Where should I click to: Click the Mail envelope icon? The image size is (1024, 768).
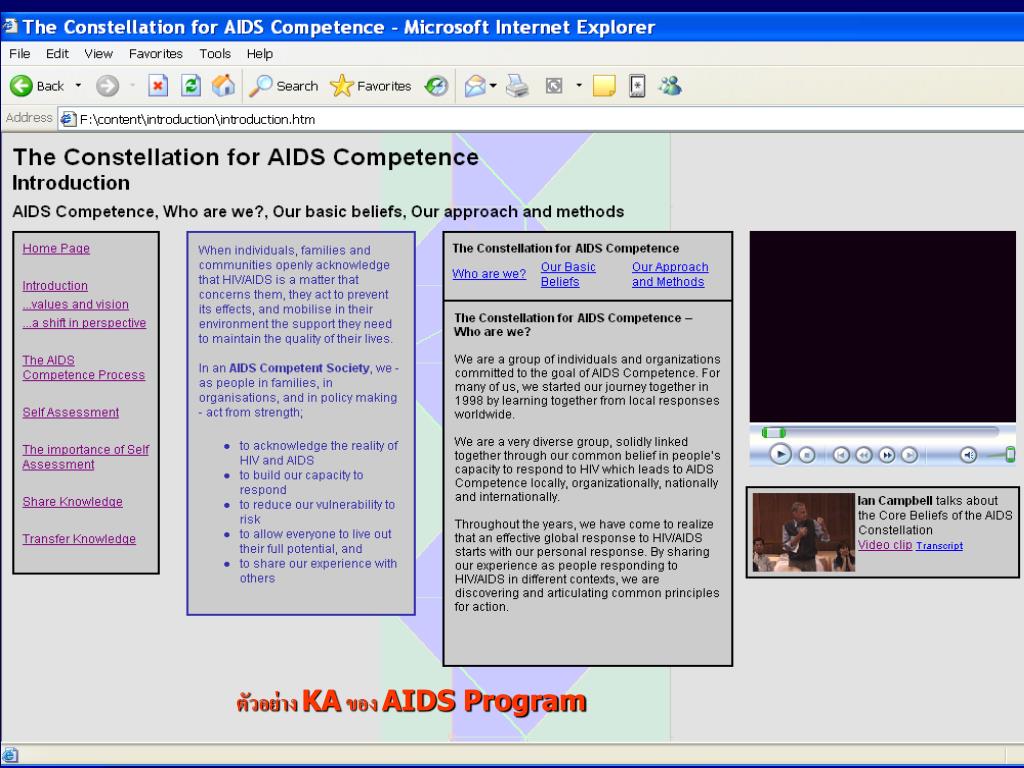pyautogui.click(x=475, y=86)
